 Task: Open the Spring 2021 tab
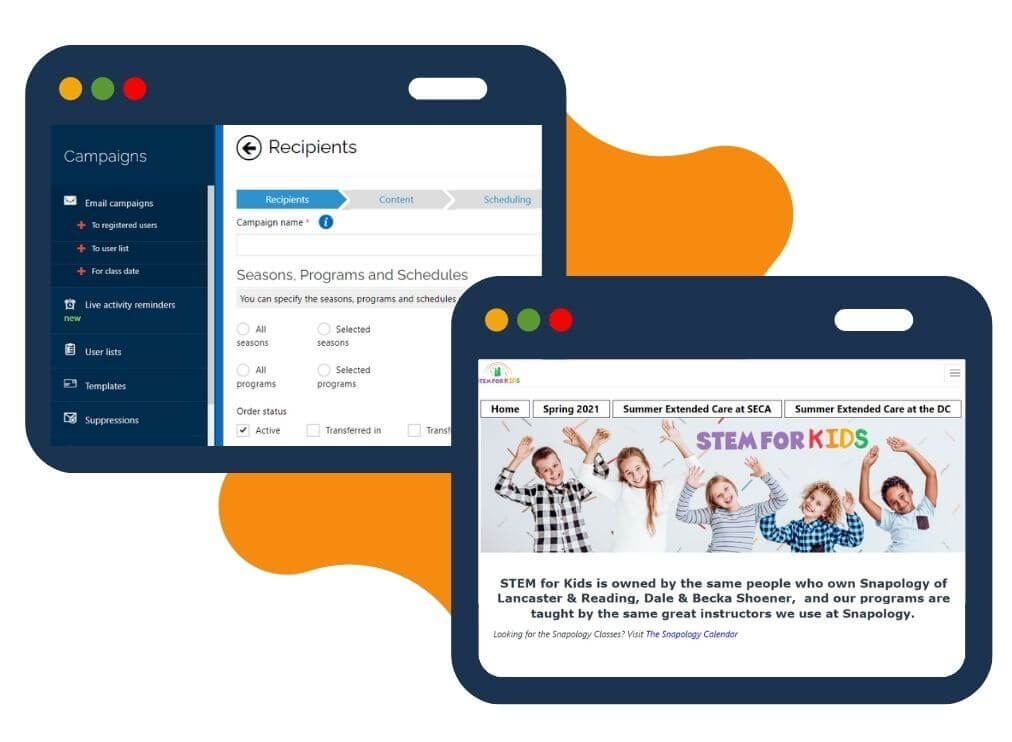tap(571, 409)
